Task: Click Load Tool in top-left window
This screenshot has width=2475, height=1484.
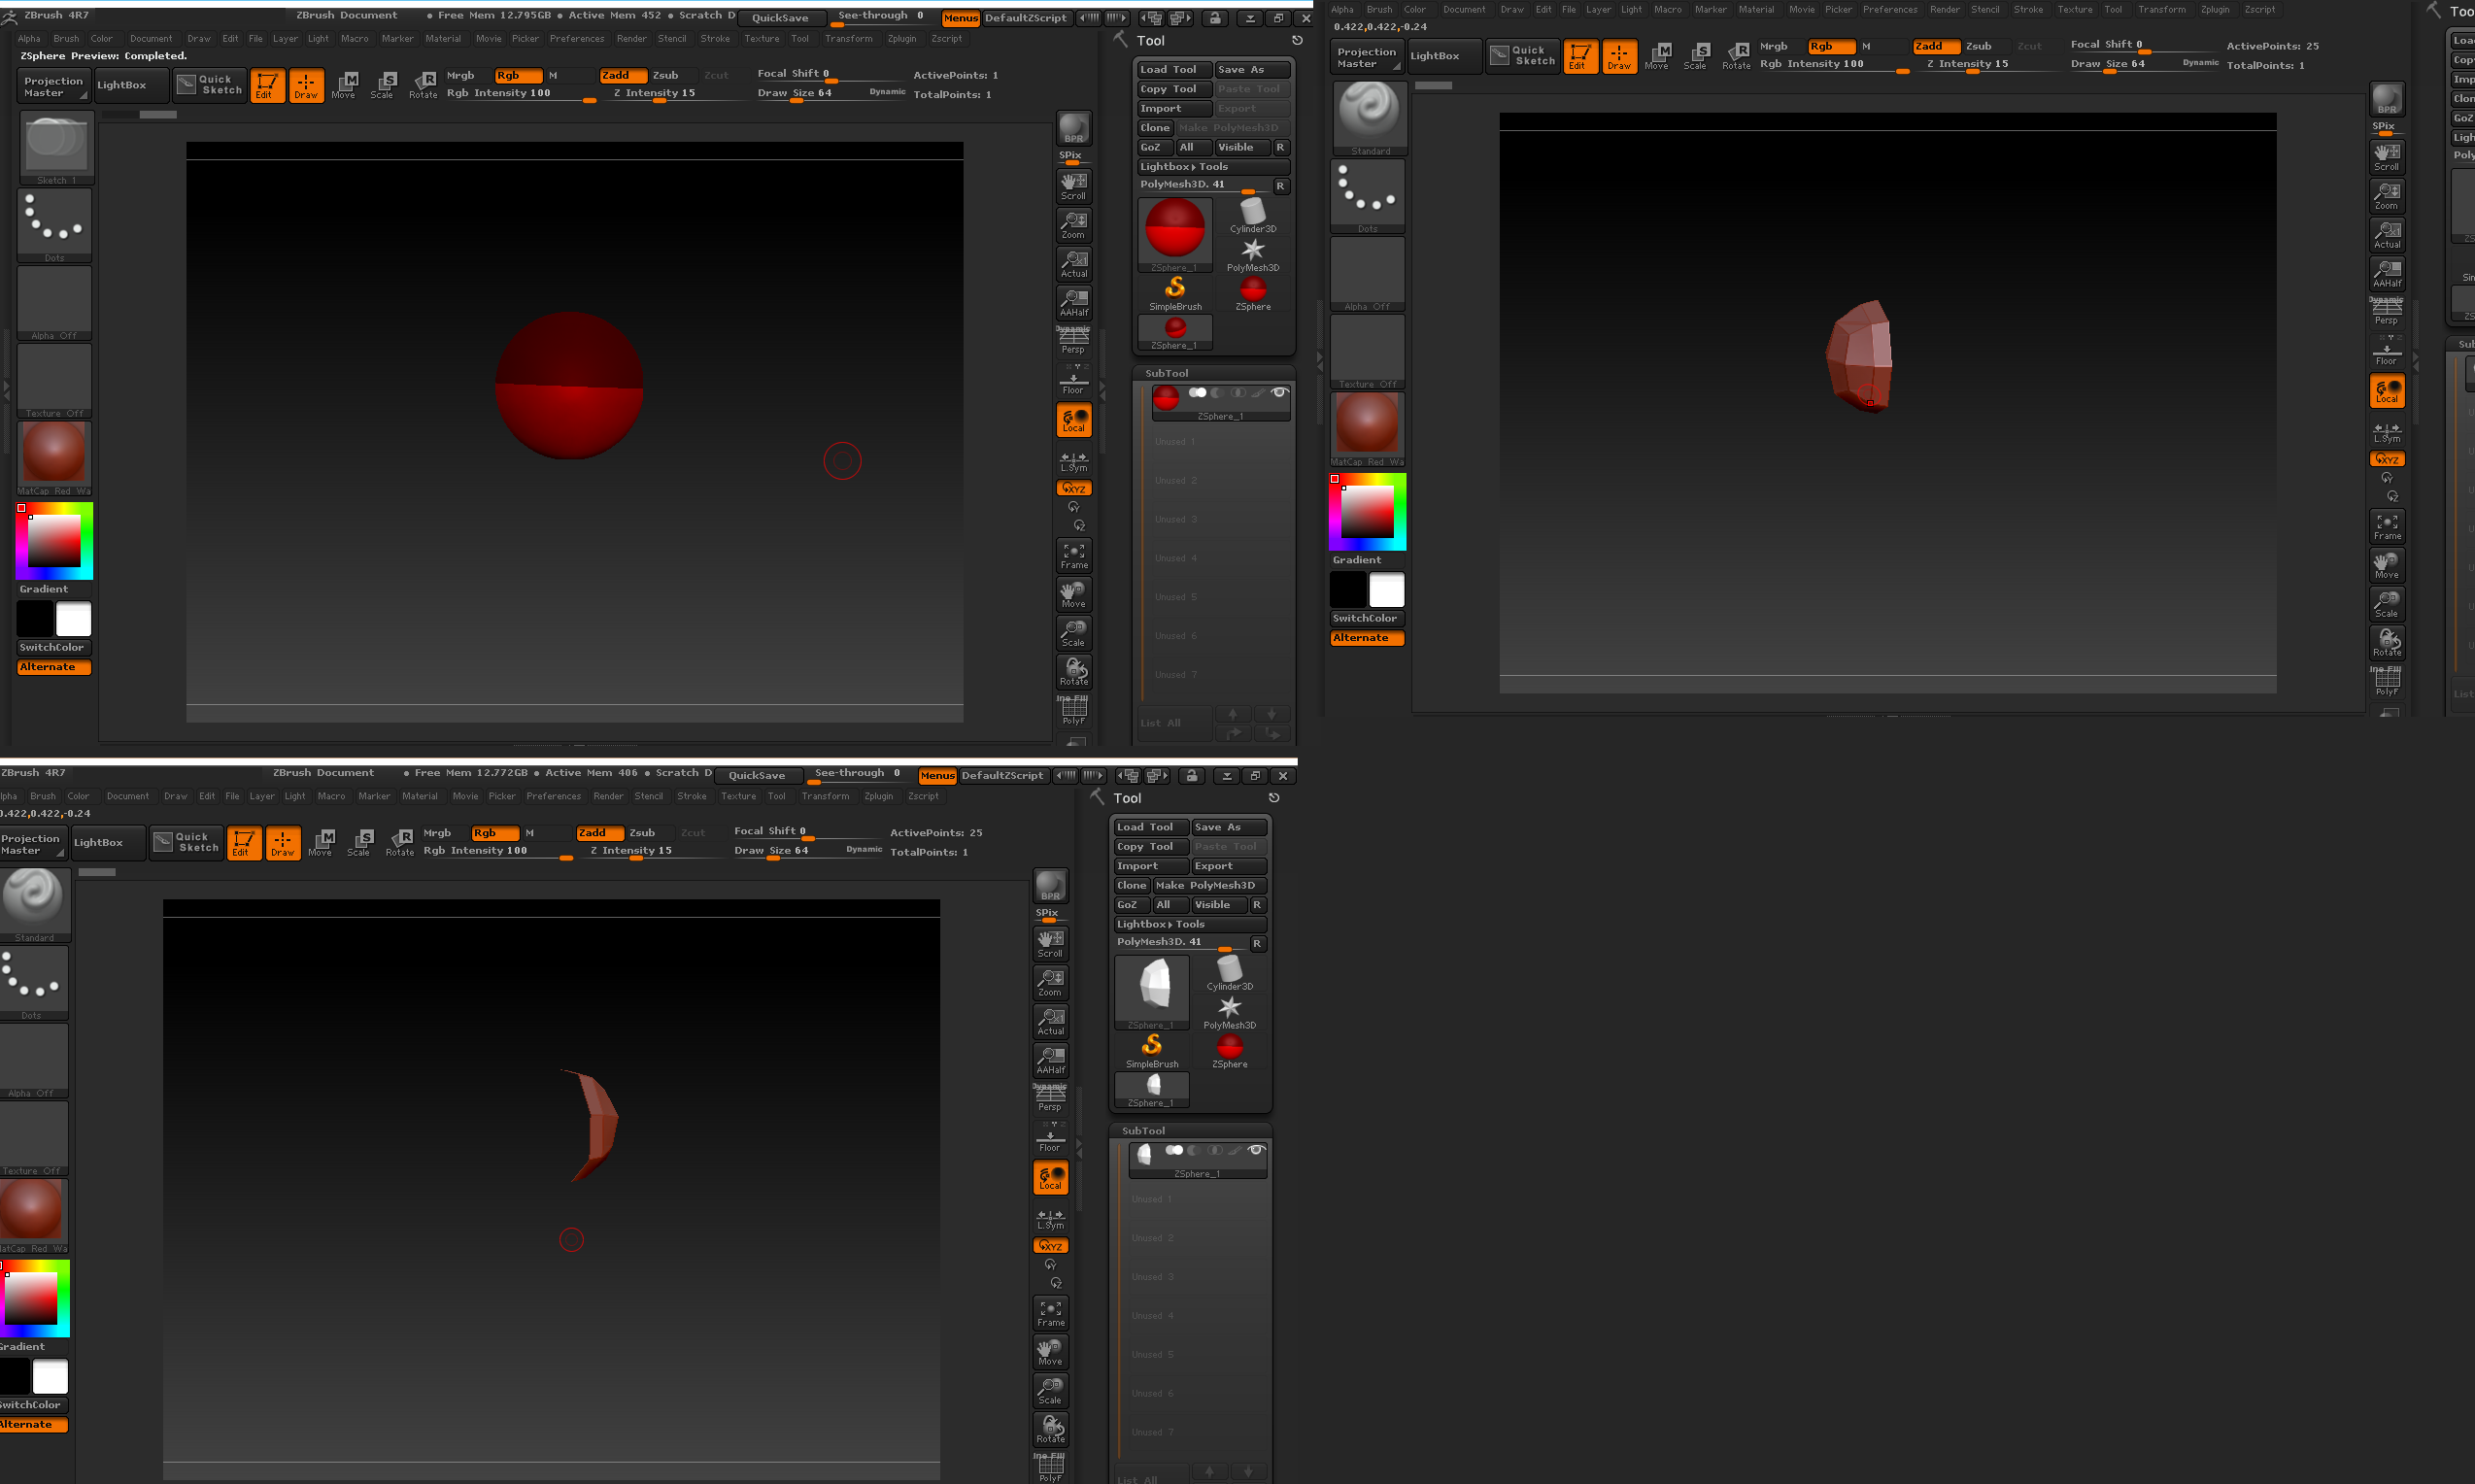Action: (x=1175, y=70)
